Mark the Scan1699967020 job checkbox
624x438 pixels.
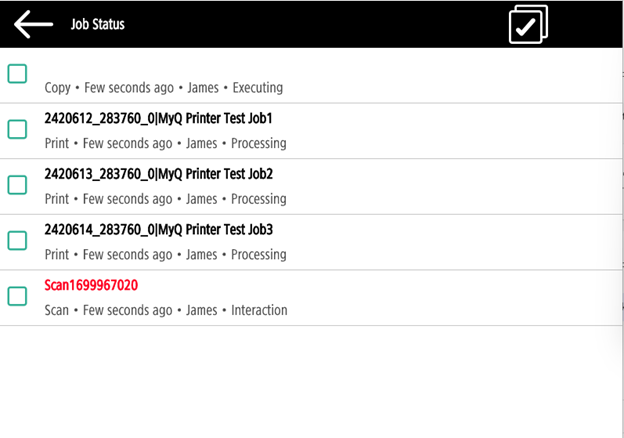(x=17, y=296)
